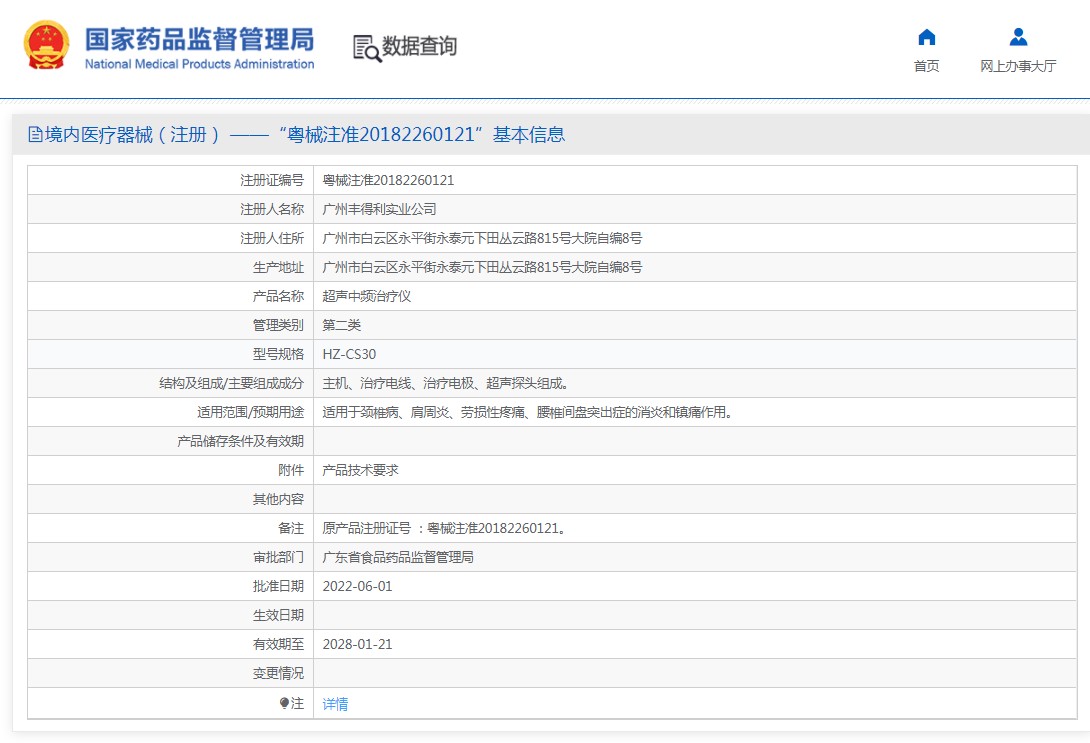The image size is (1090, 743).
Task: Click the 注册人名称 label
Action: pyautogui.click(x=272, y=209)
